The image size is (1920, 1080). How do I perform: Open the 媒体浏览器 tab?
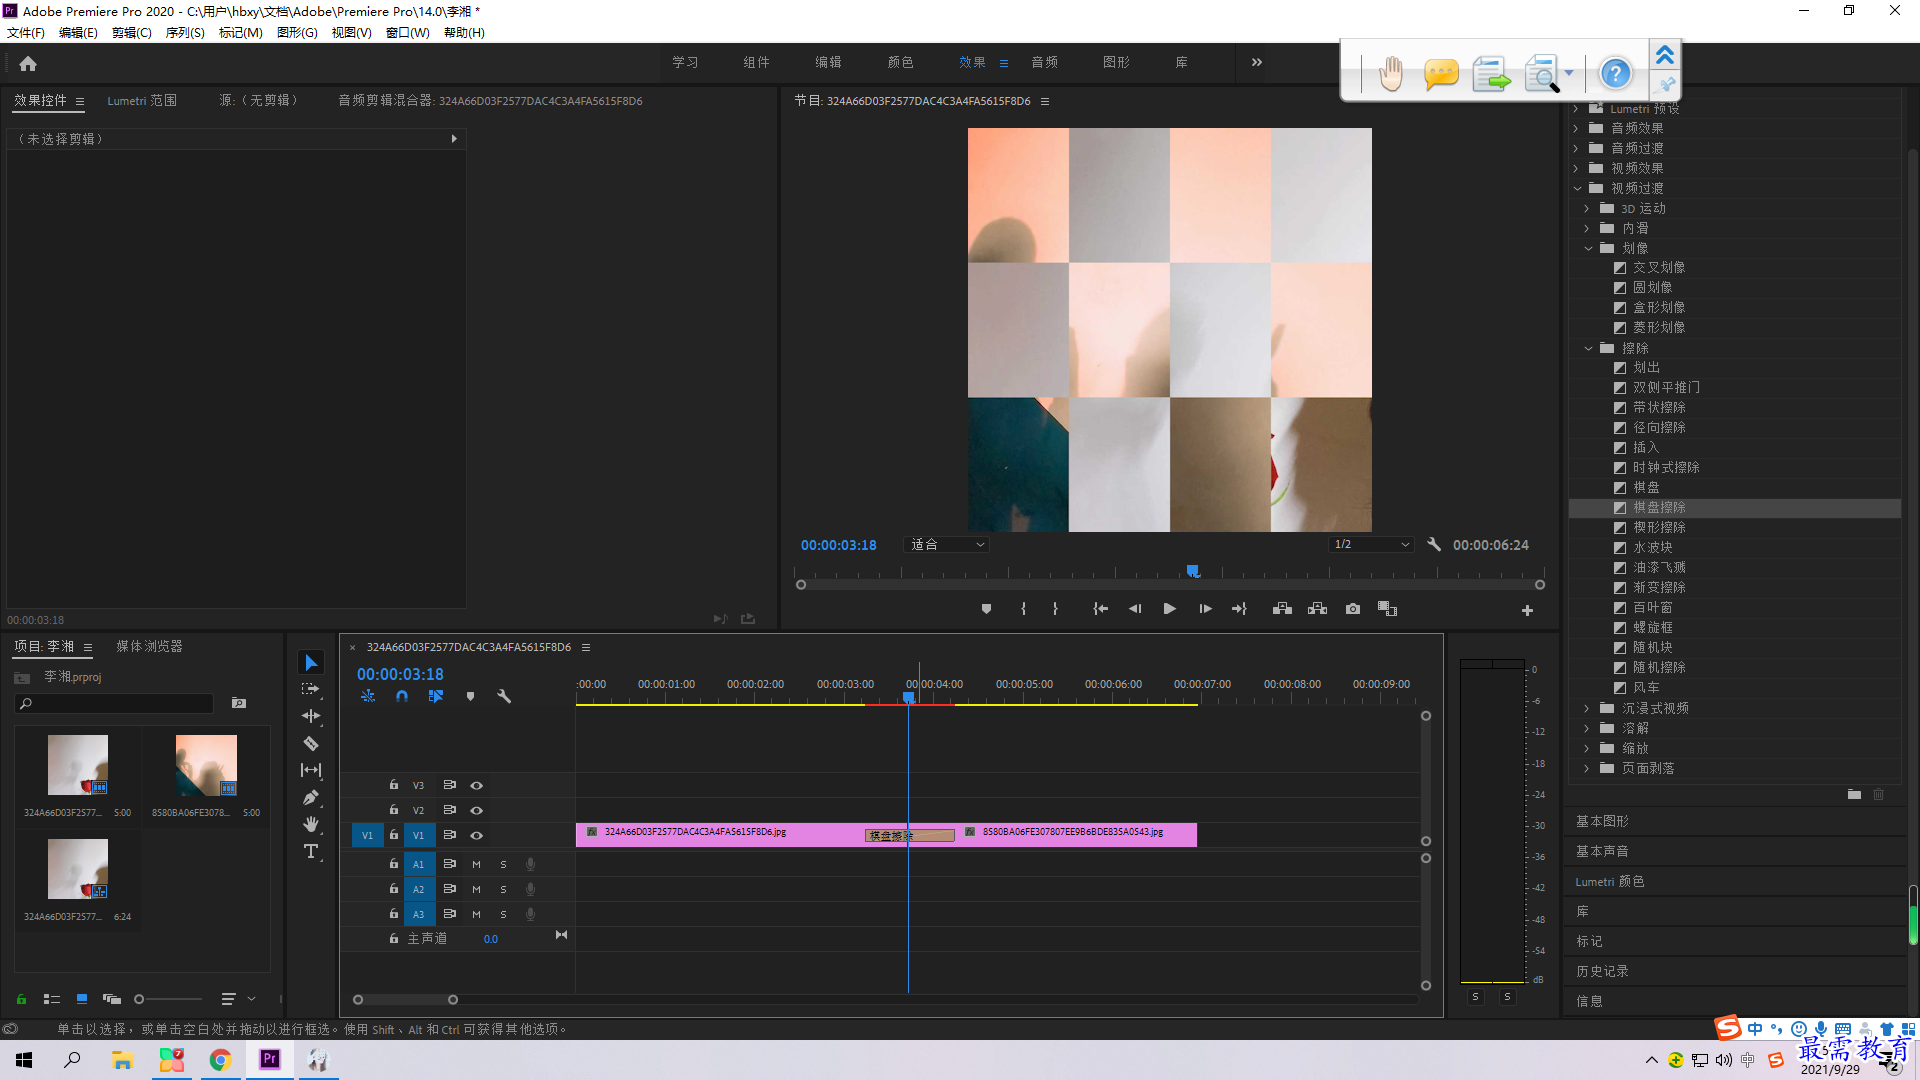click(149, 646)
